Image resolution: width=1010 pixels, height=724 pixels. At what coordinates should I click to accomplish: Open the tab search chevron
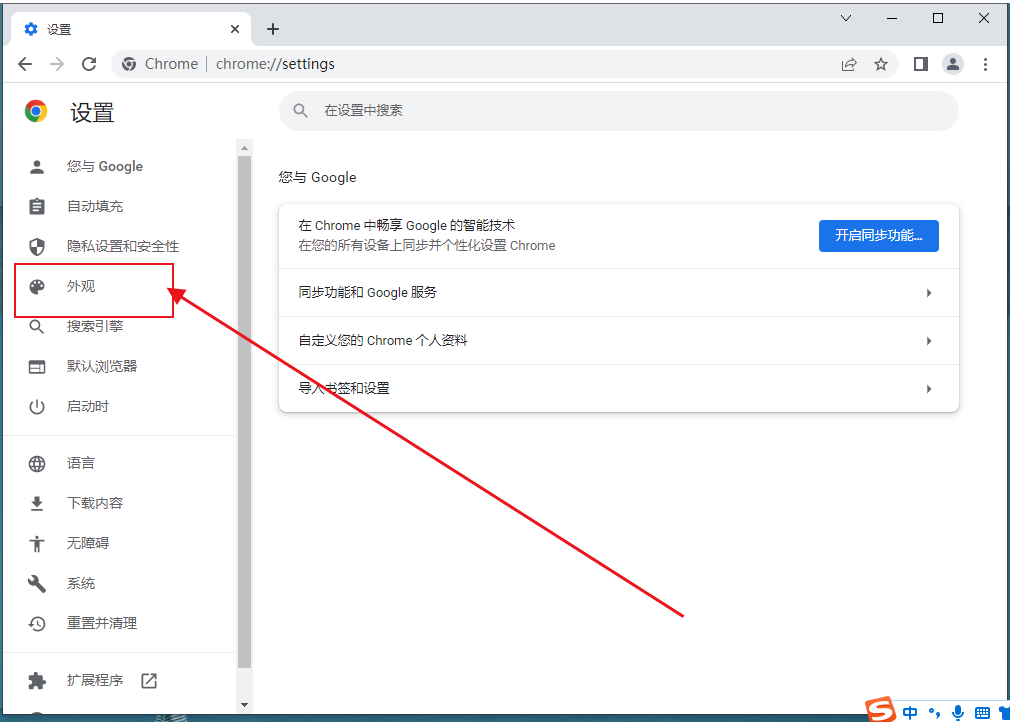pos(846,18)
